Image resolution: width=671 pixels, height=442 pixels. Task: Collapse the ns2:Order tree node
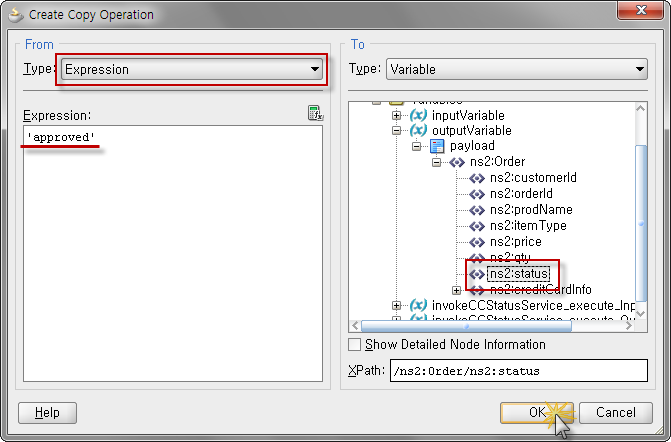[x=436, y=163]
